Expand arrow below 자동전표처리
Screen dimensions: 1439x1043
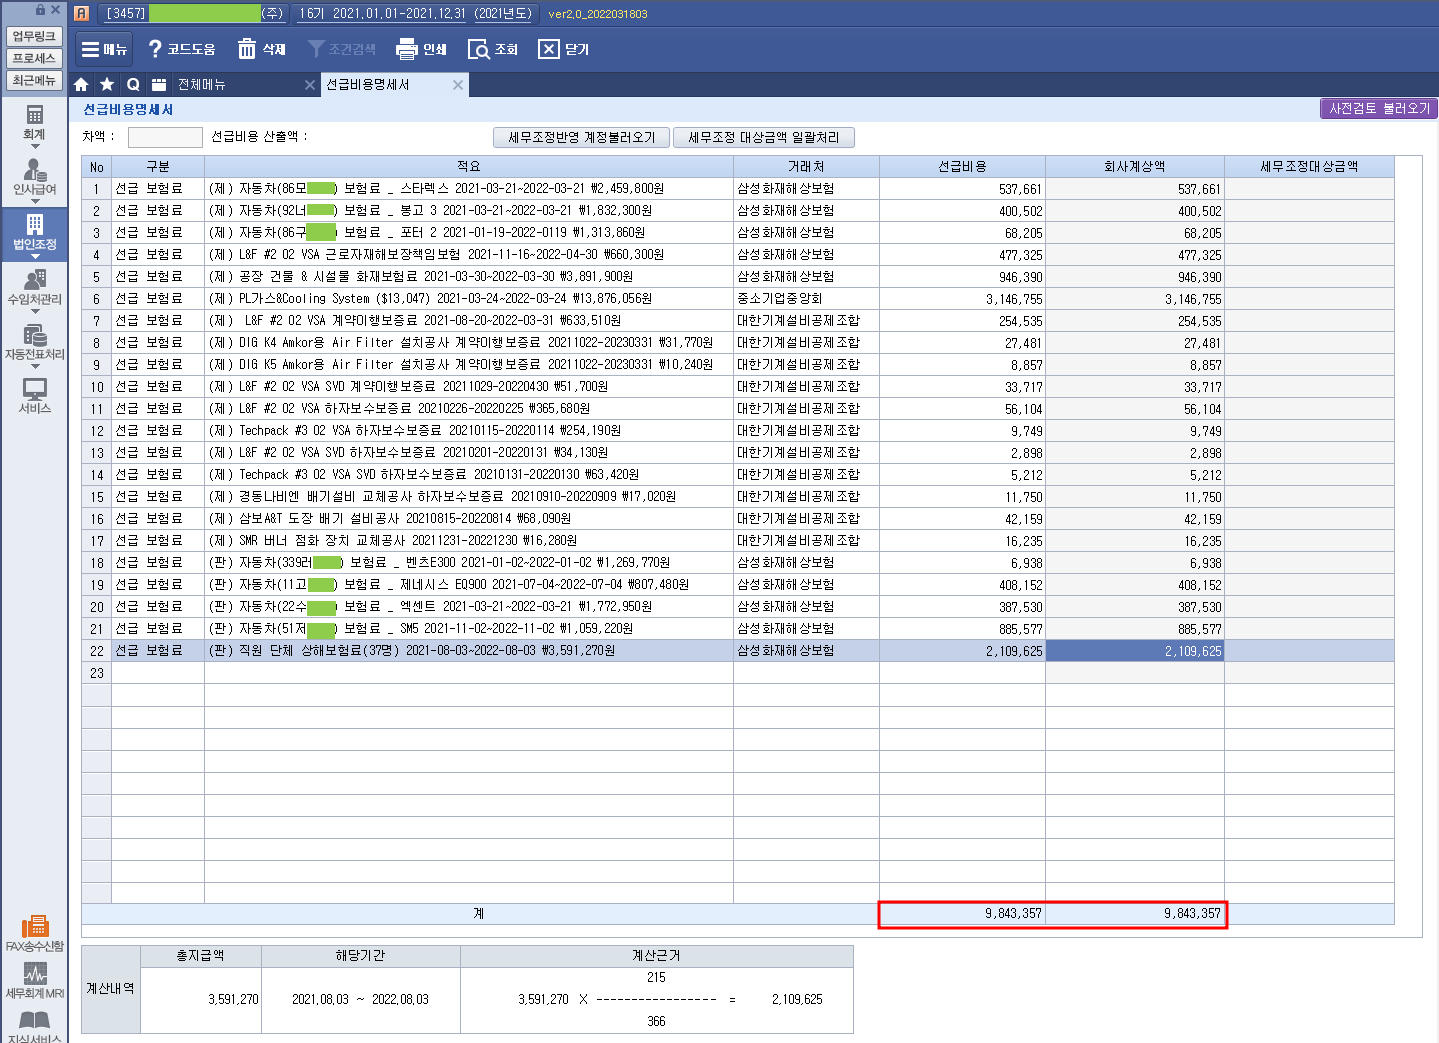pos(35,367)
